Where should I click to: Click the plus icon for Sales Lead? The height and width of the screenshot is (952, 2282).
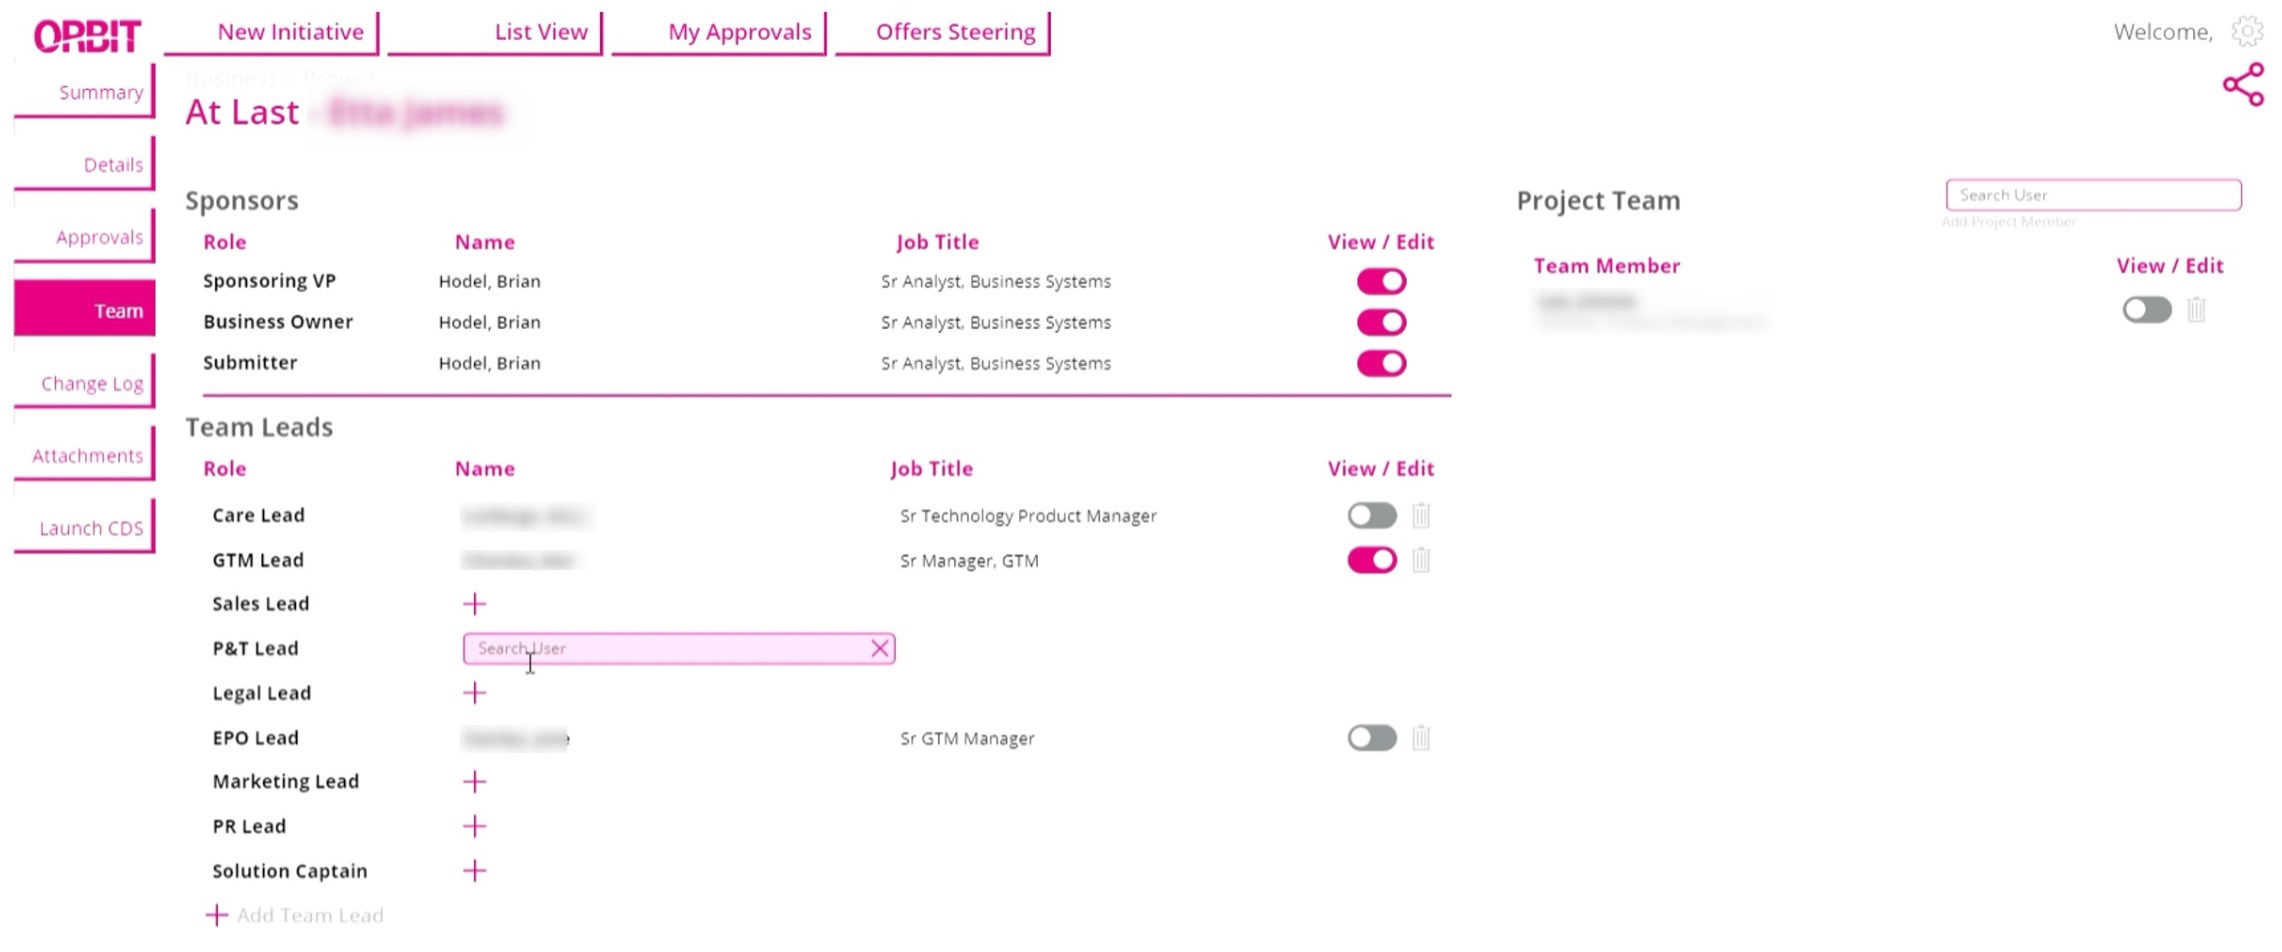click(x=475, y=604)
